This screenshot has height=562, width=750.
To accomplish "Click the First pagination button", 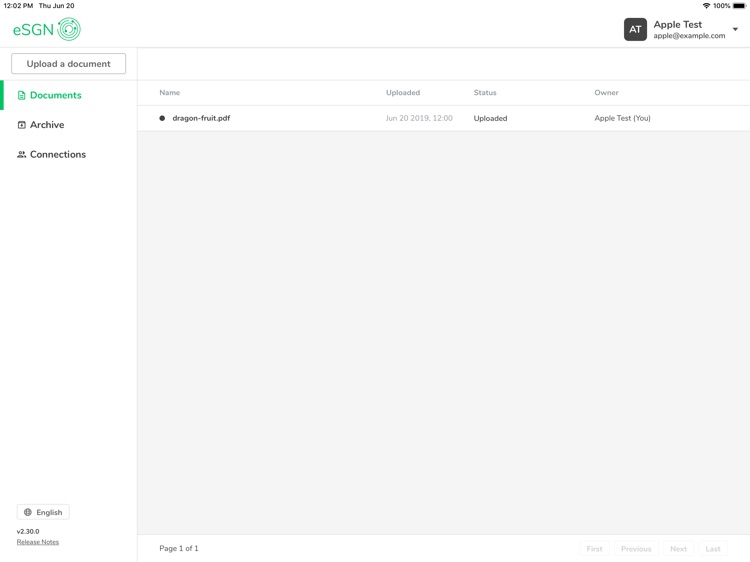I will coord(595,549).
